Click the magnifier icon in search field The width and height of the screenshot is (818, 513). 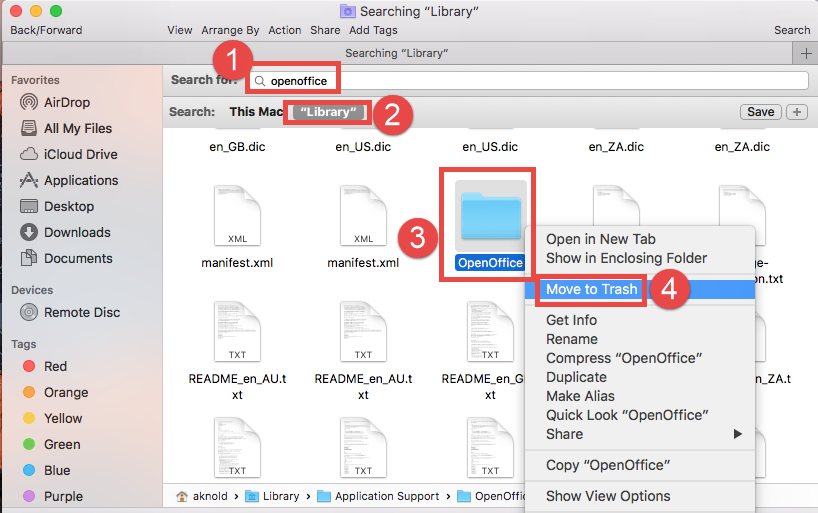(x=260, y=81)
